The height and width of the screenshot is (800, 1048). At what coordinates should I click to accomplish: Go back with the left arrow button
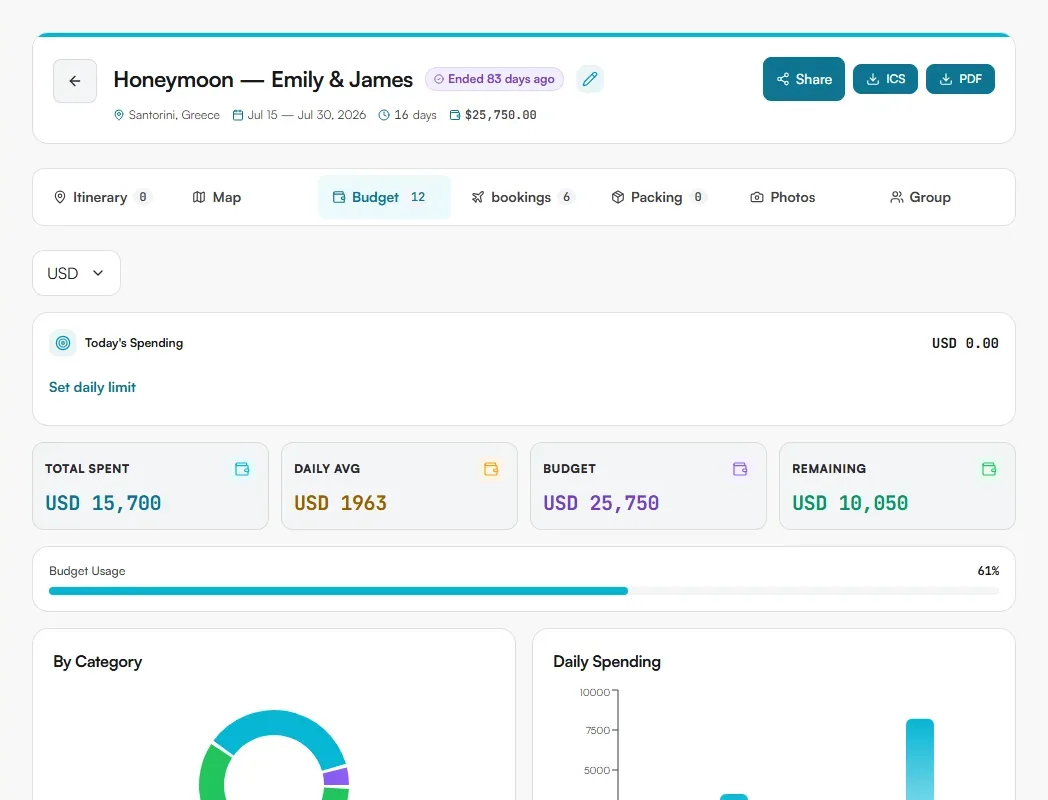coord(75,81)
